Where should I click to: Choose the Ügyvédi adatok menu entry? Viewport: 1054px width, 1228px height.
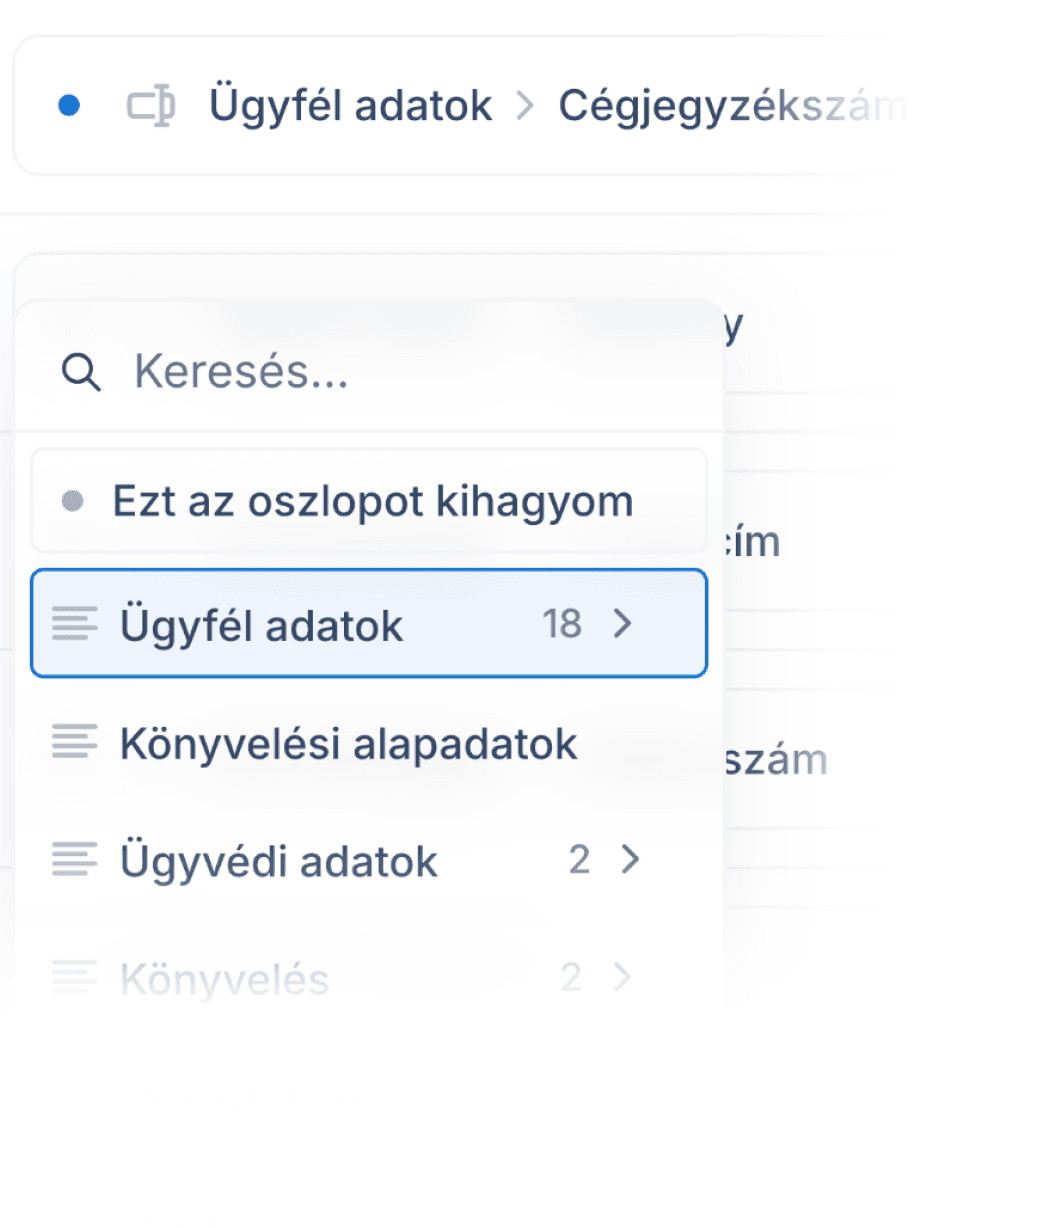point(279,861)
